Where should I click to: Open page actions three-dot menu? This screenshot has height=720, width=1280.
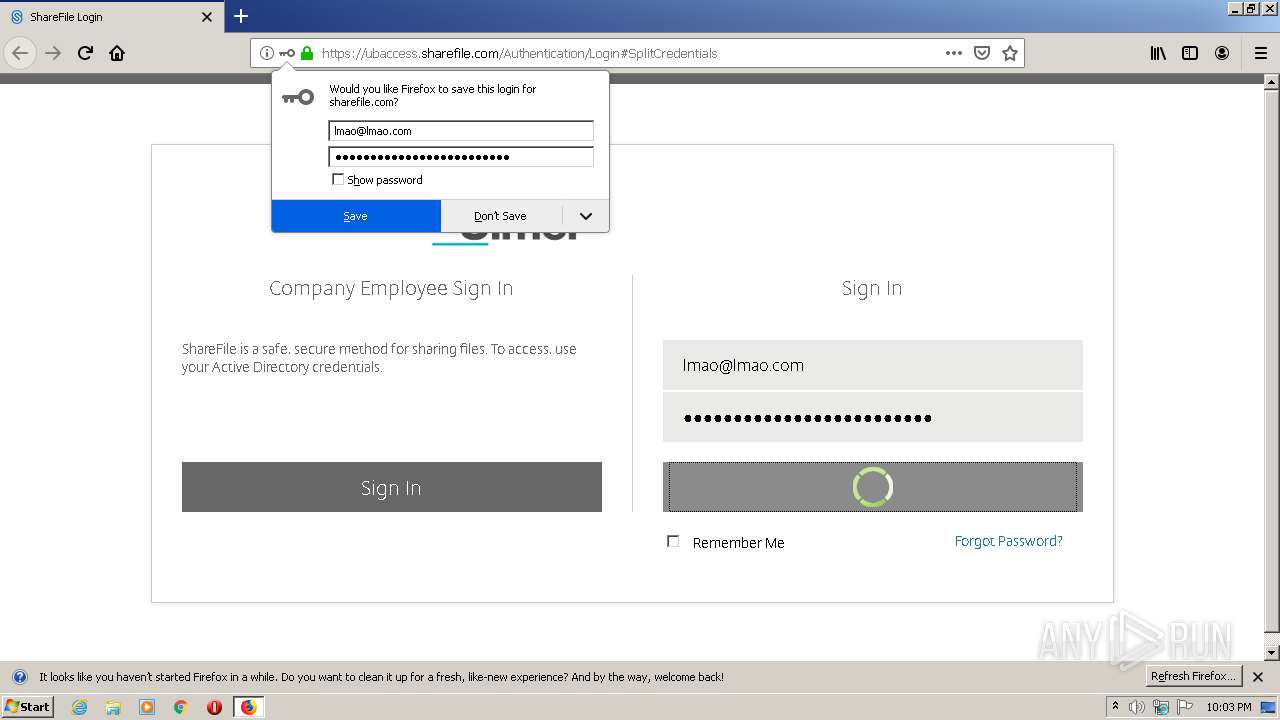point(954,53)
